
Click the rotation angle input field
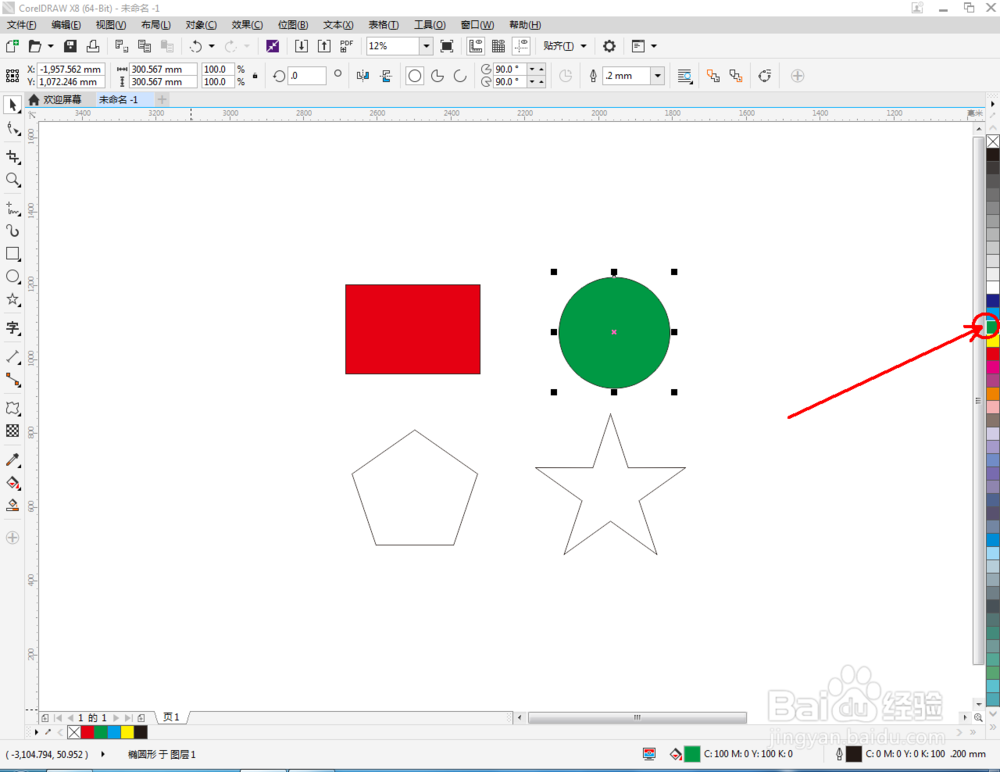(x=307, y=75)
